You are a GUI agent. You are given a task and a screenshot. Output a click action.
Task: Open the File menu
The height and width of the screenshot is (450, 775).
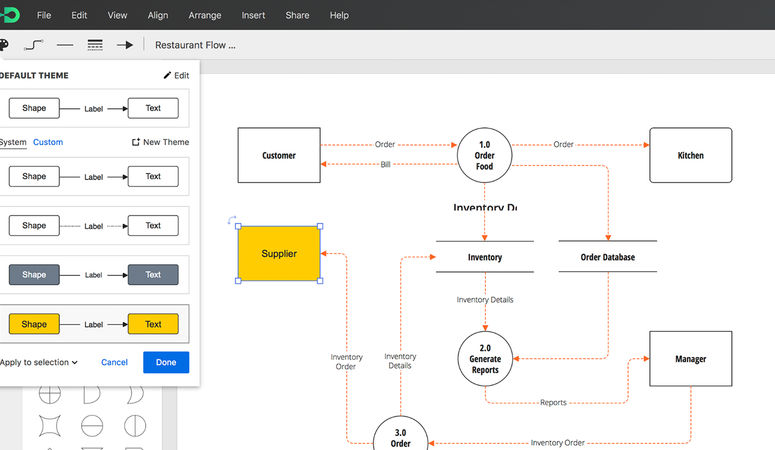(x=44, y=15)
